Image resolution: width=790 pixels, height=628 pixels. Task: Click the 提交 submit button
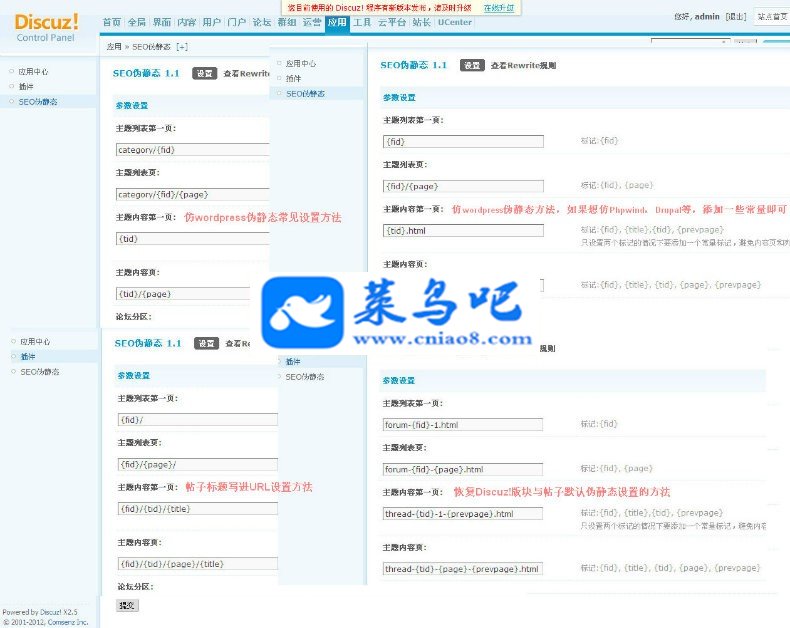coord(127,605)
